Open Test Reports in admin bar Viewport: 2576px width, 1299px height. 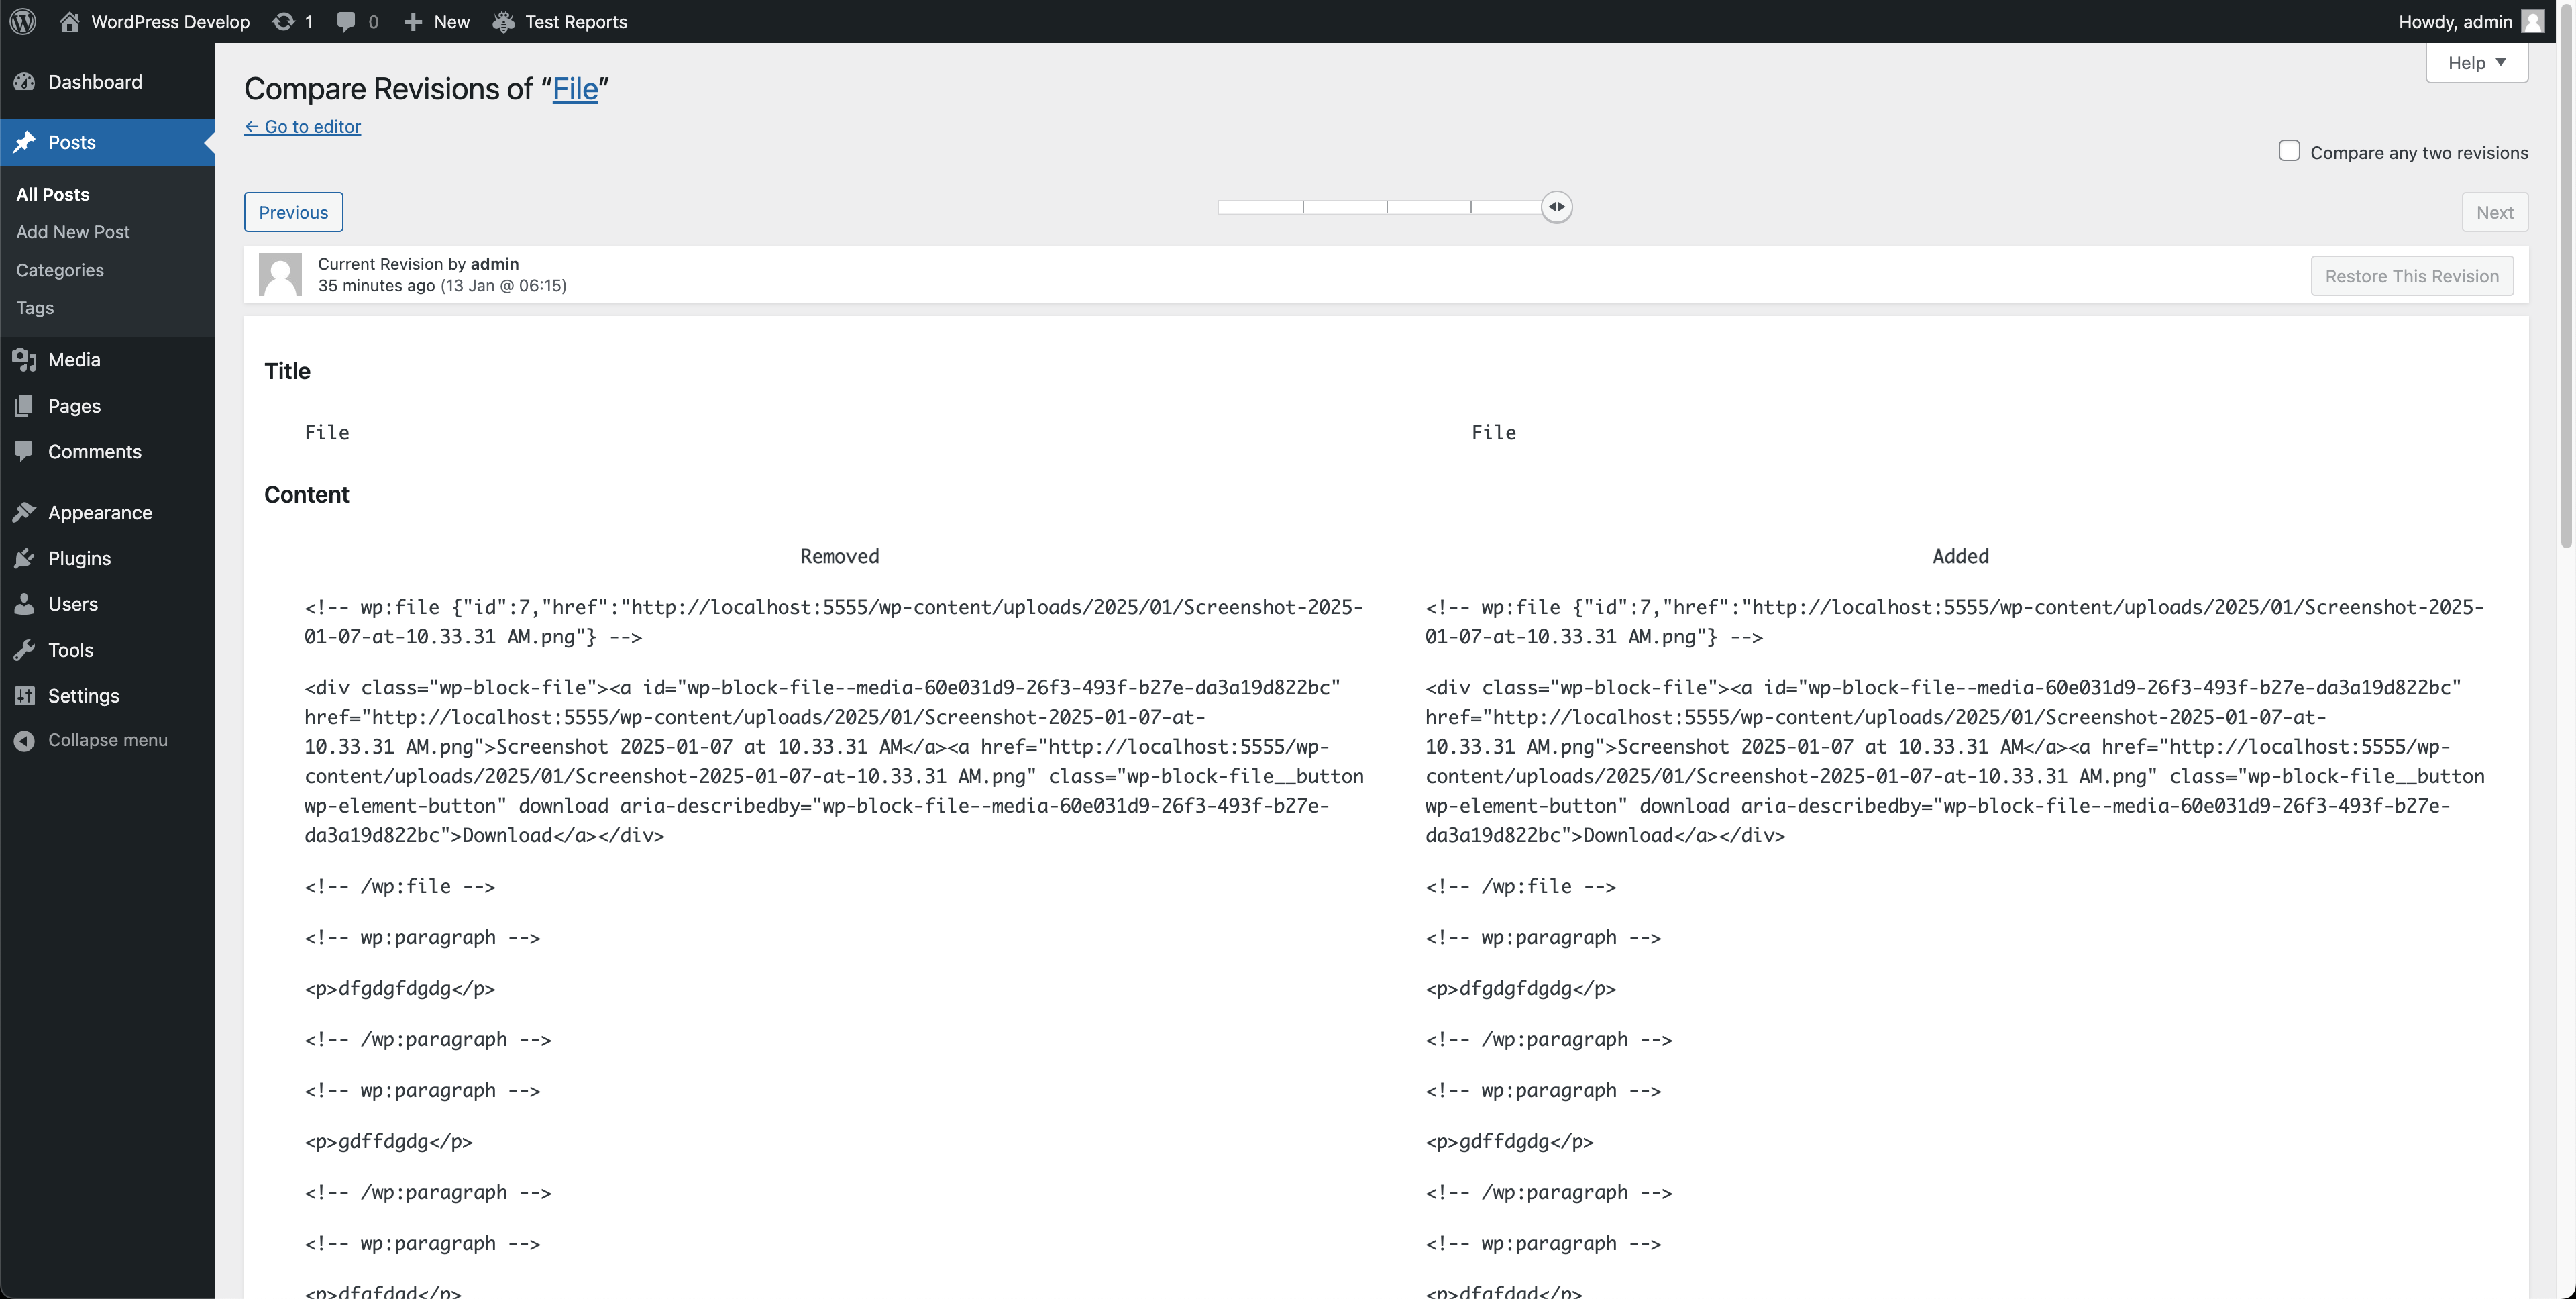560,21
